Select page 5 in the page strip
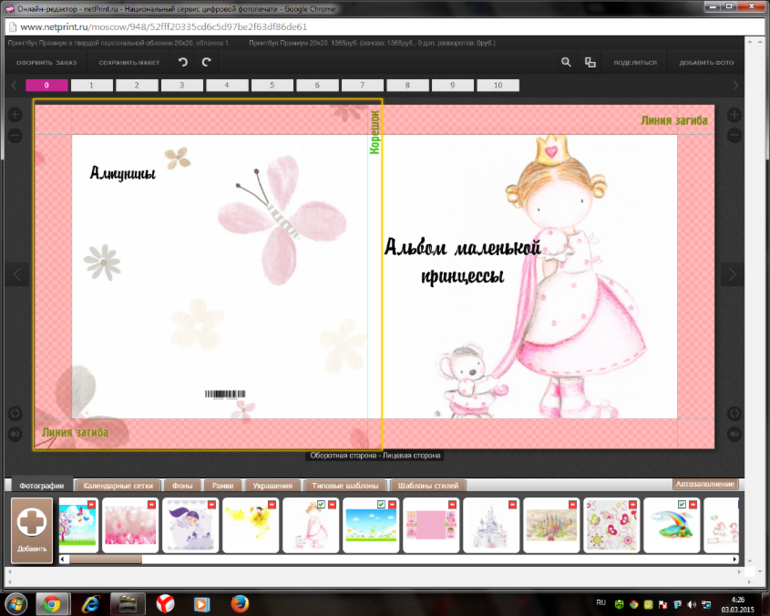Screen dimensions: 770x616 click(271, 86)
